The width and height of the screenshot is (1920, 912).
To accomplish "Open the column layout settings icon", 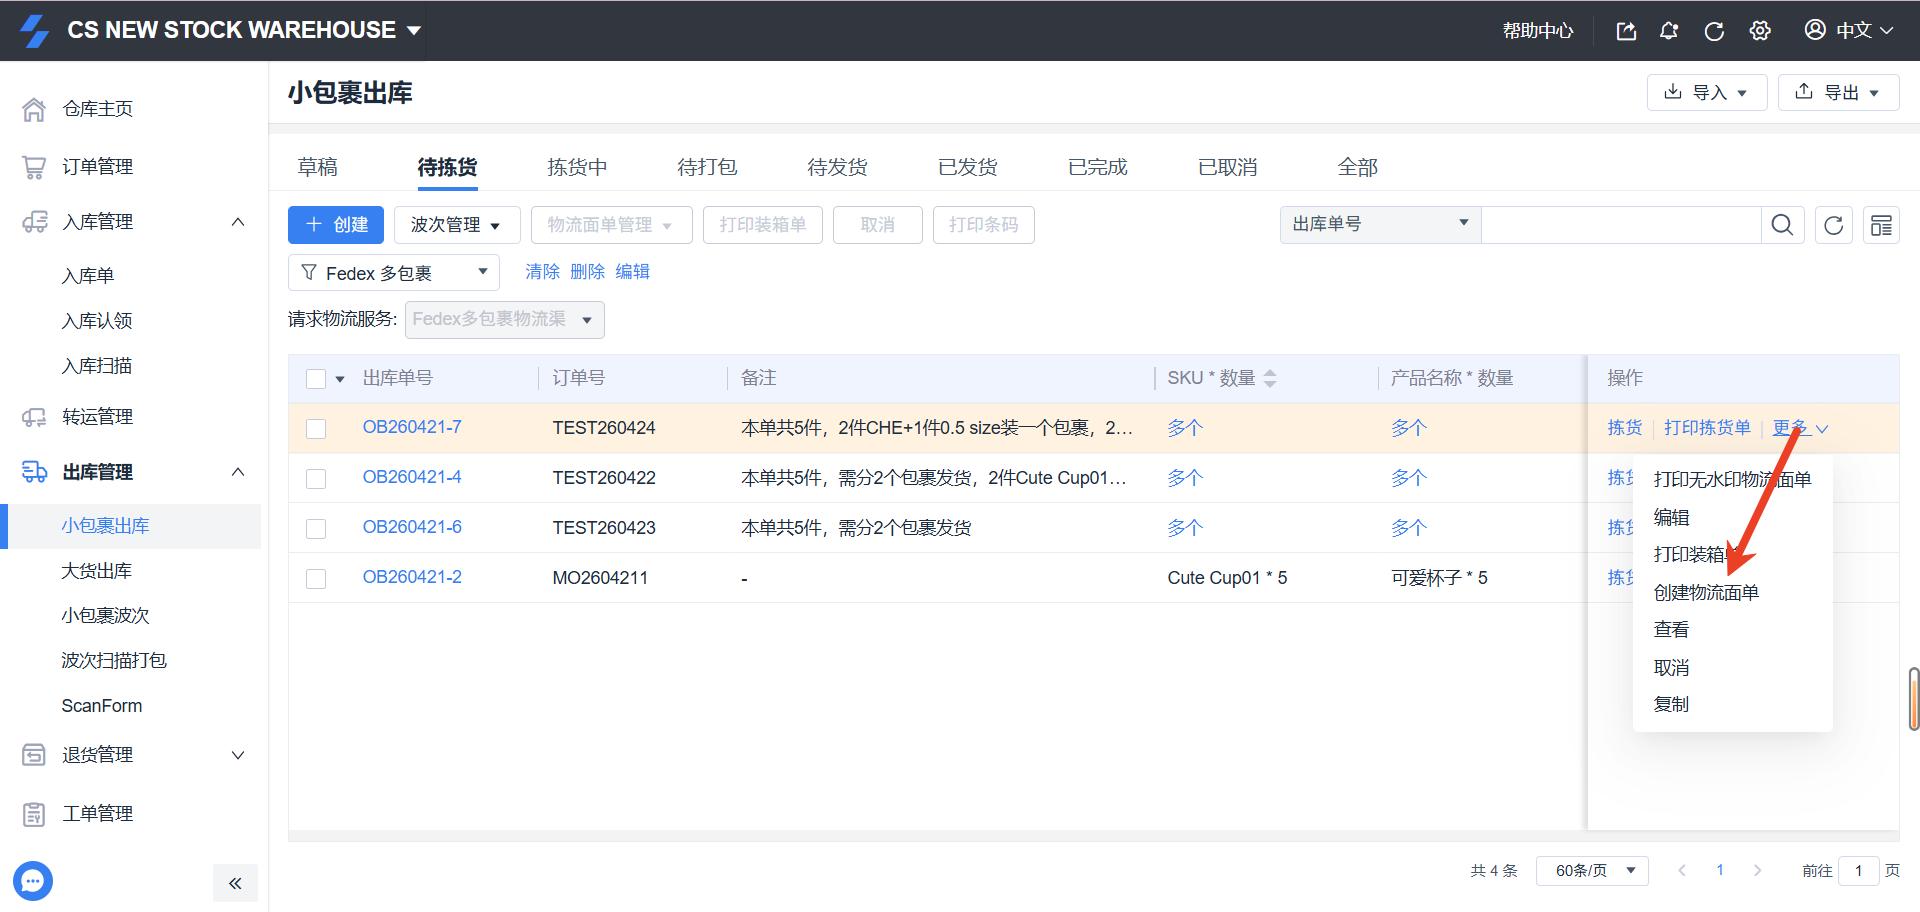I will click(x=1881, y=225).
